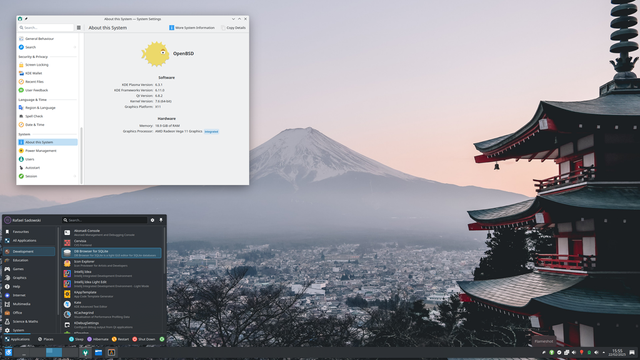The image size is (640, 360).
Task: Click the pin icon in launcher header
Action: [x=161, y=220]
